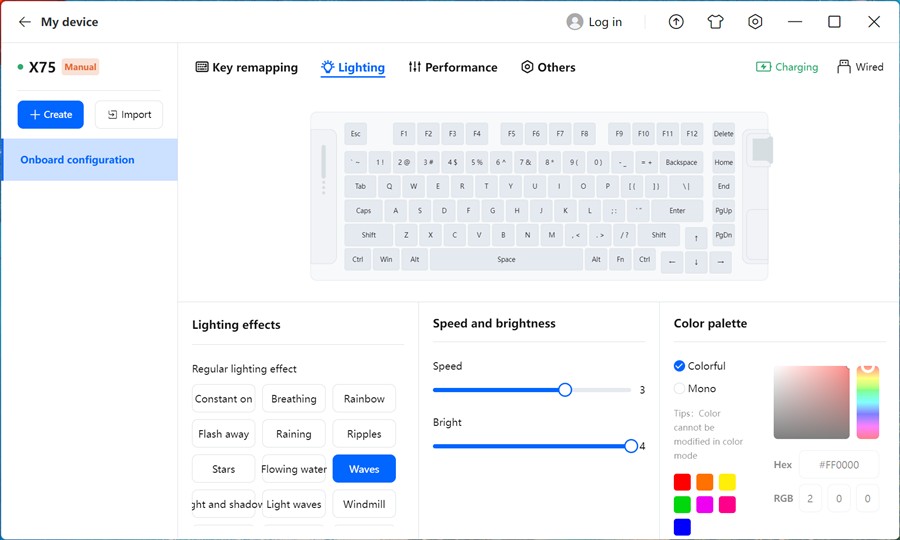The image size is (900, 540).
Task: Open the hexagon settings icon
Action: [755, 22]
